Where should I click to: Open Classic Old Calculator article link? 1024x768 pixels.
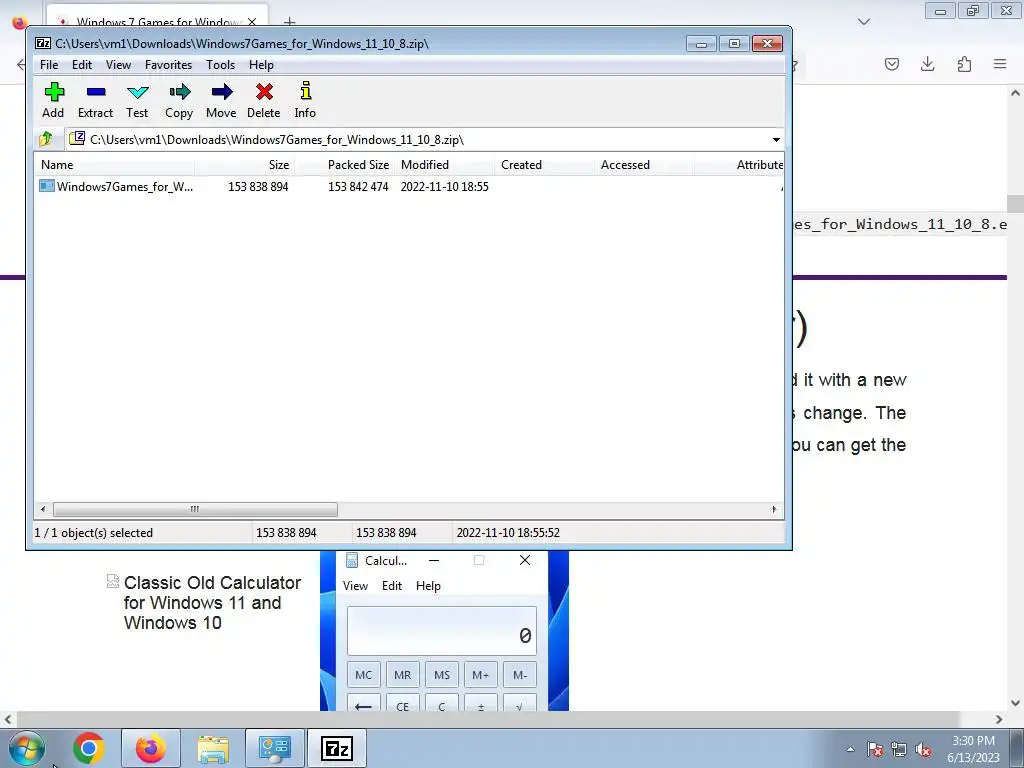(x=212, y=602)
